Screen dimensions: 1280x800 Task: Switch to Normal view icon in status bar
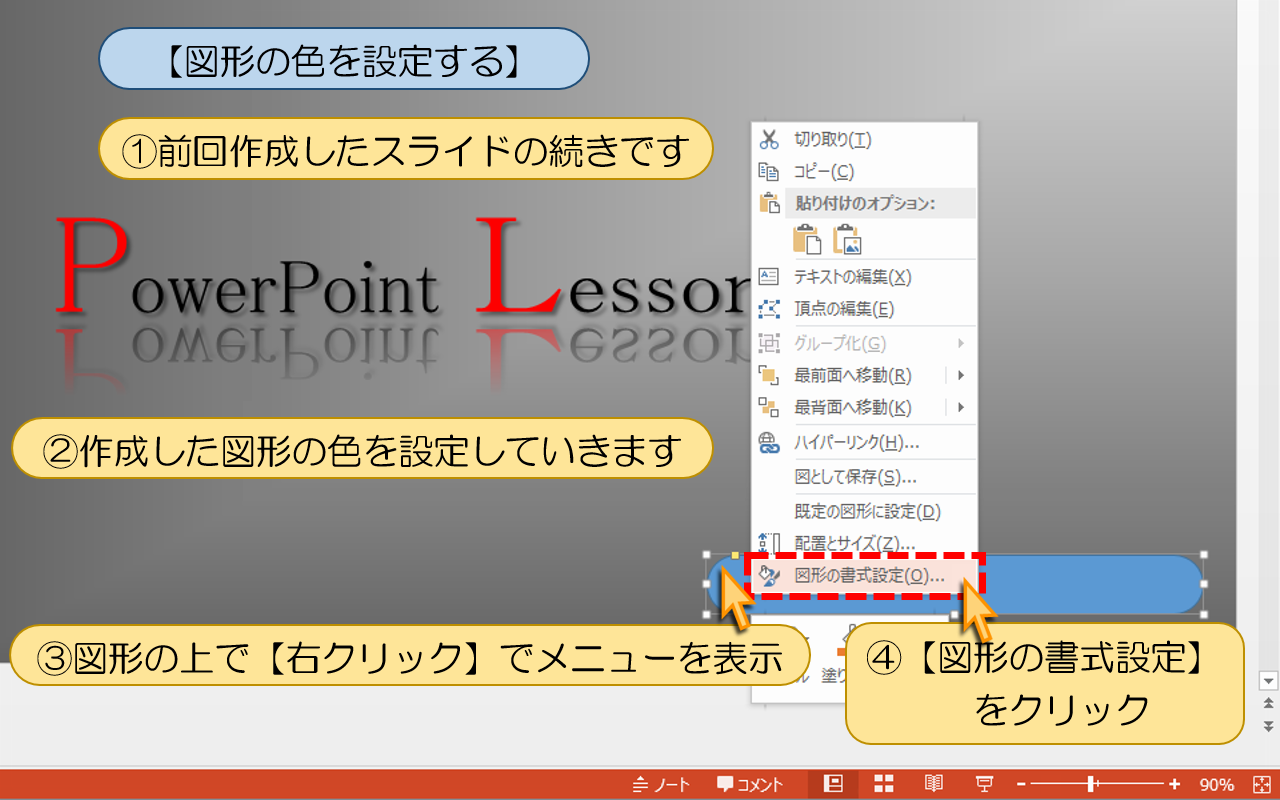tap(832, 785)
